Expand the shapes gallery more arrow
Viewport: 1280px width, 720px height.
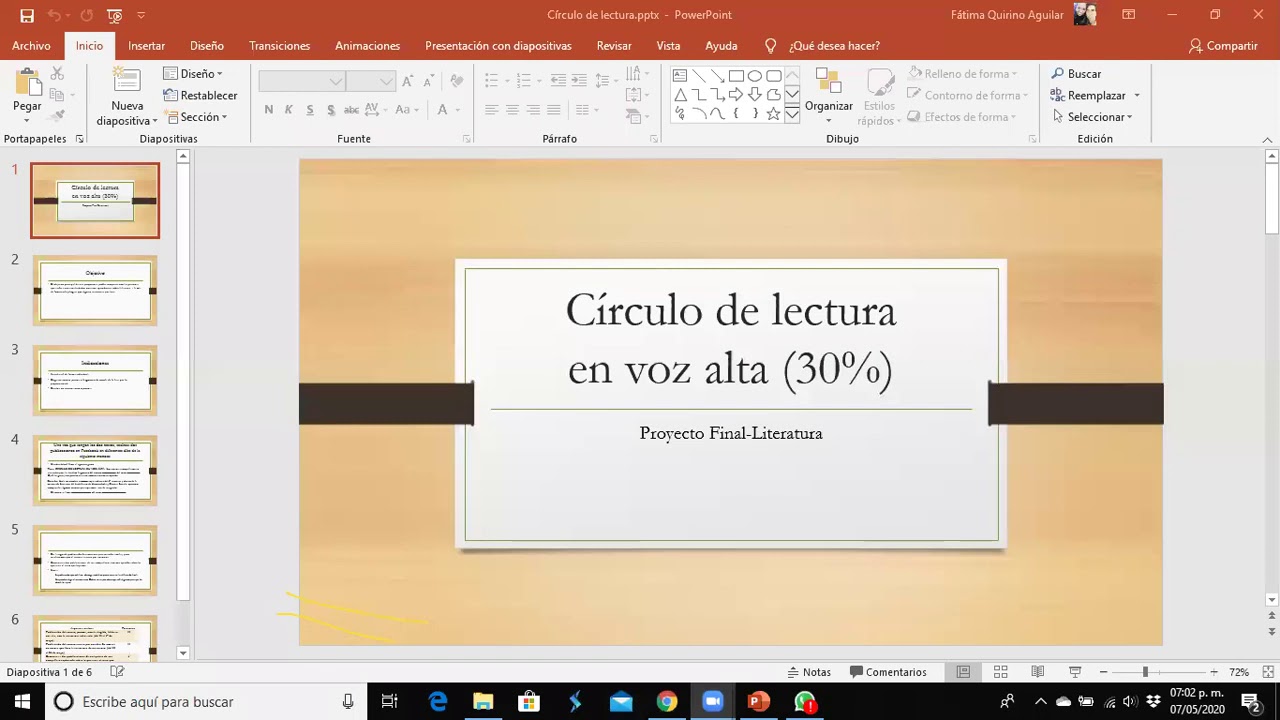pos(792,114)
